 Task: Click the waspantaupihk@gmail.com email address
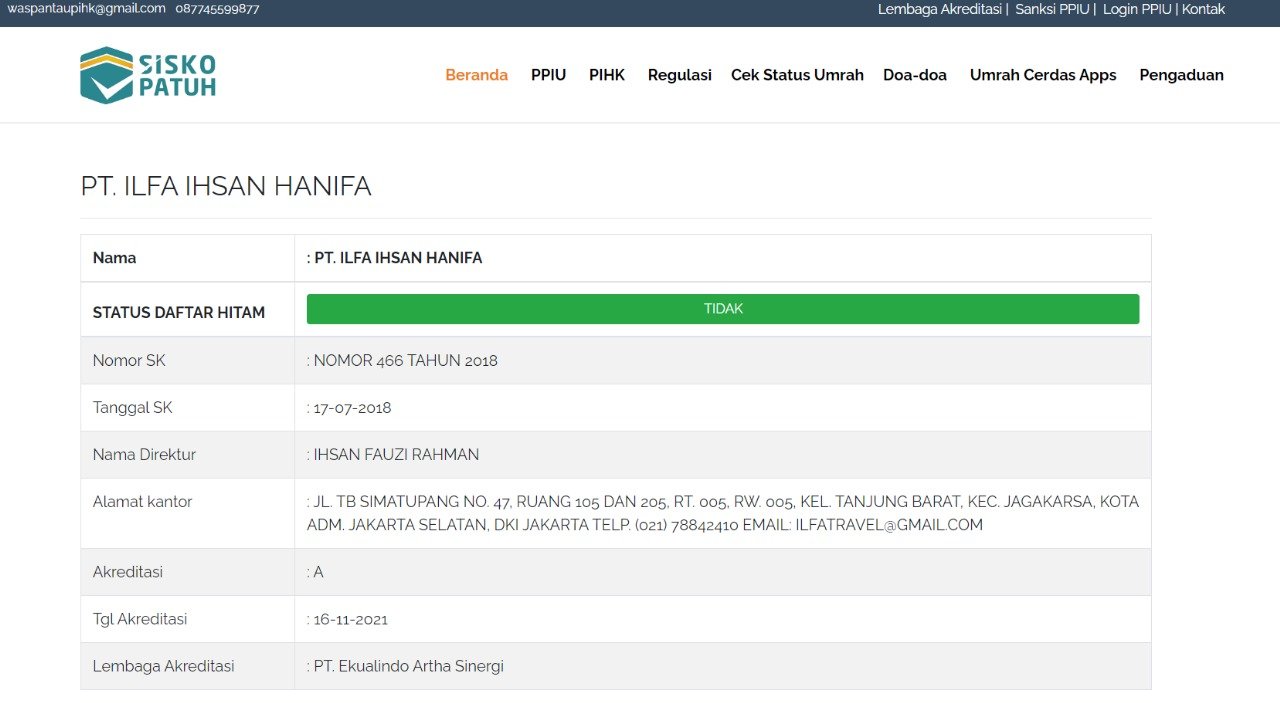(x=87, y=9)
